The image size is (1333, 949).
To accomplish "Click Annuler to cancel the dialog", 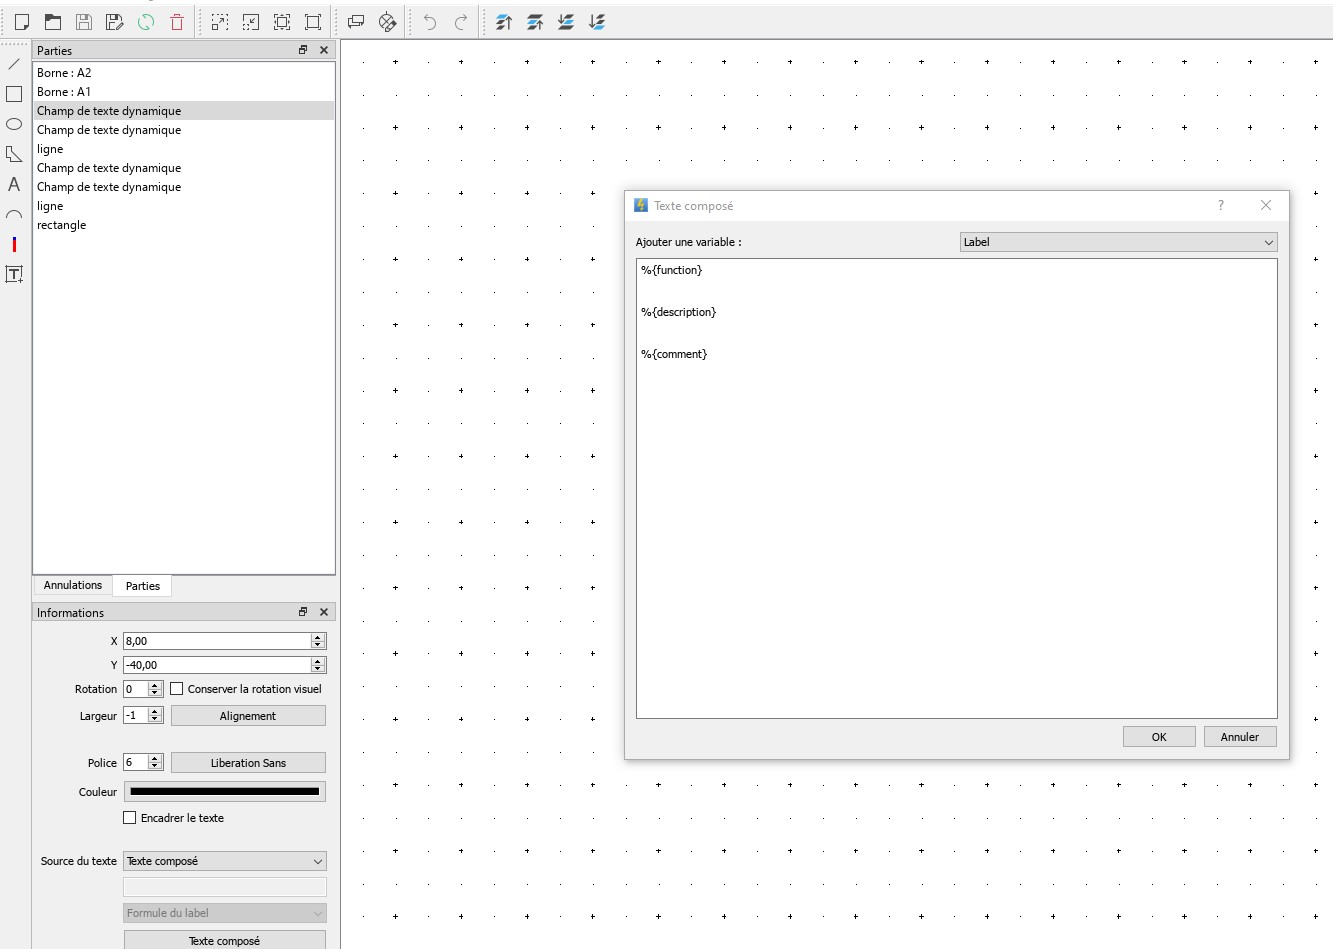I will click(1239, 737).
